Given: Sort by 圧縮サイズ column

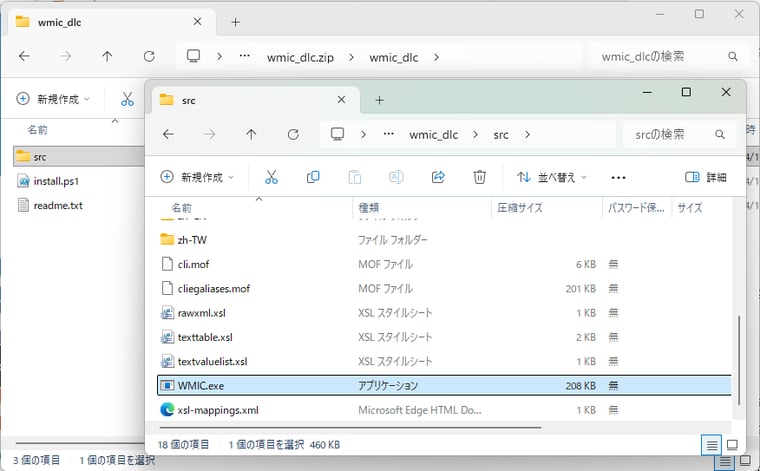Looking at the screenshot, I should (519, 208).
